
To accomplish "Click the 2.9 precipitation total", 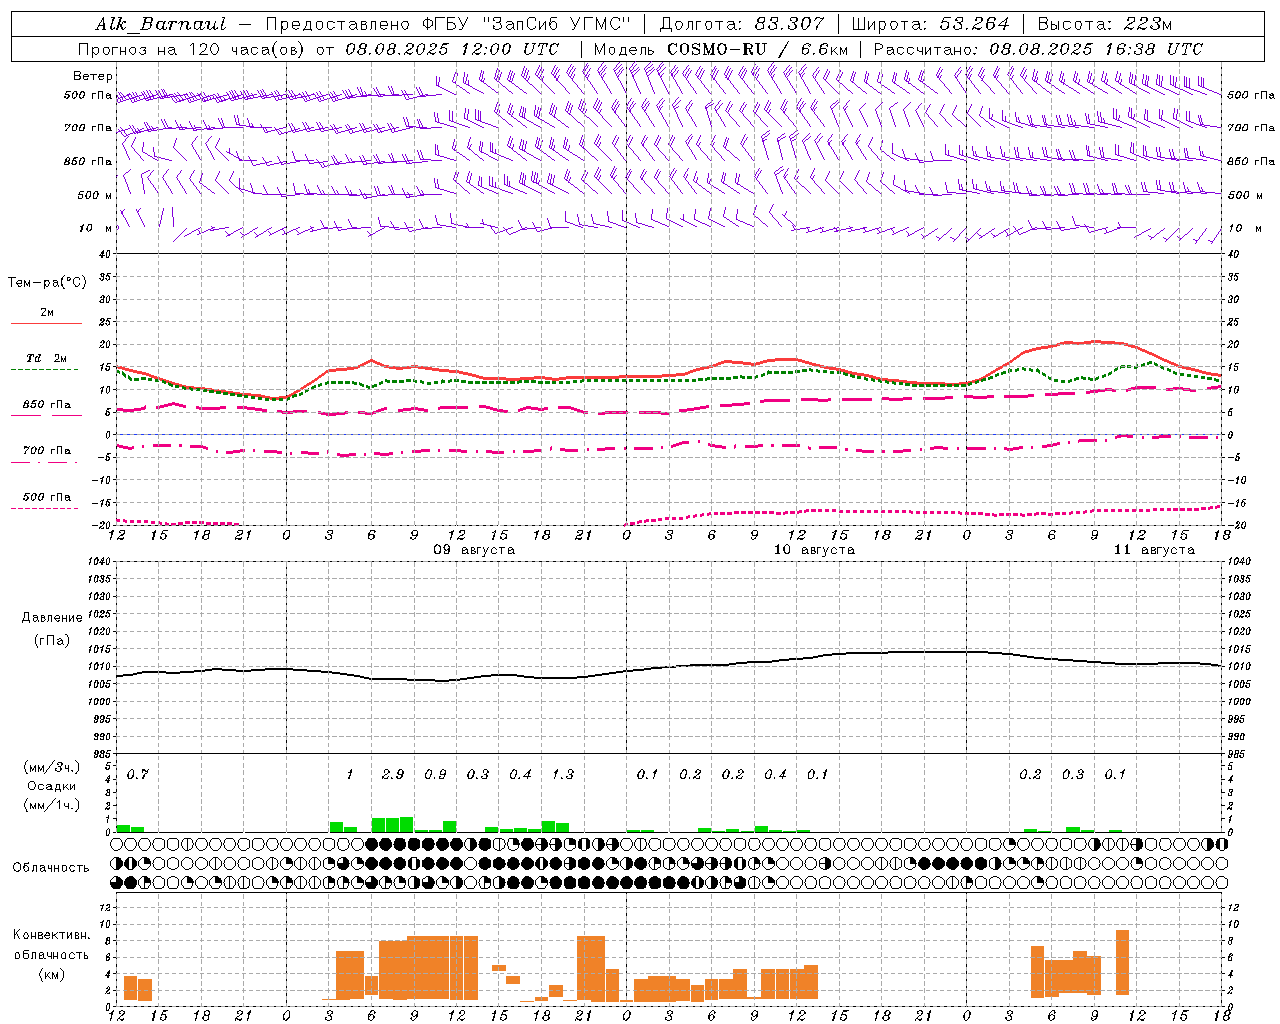I will 393,774.
